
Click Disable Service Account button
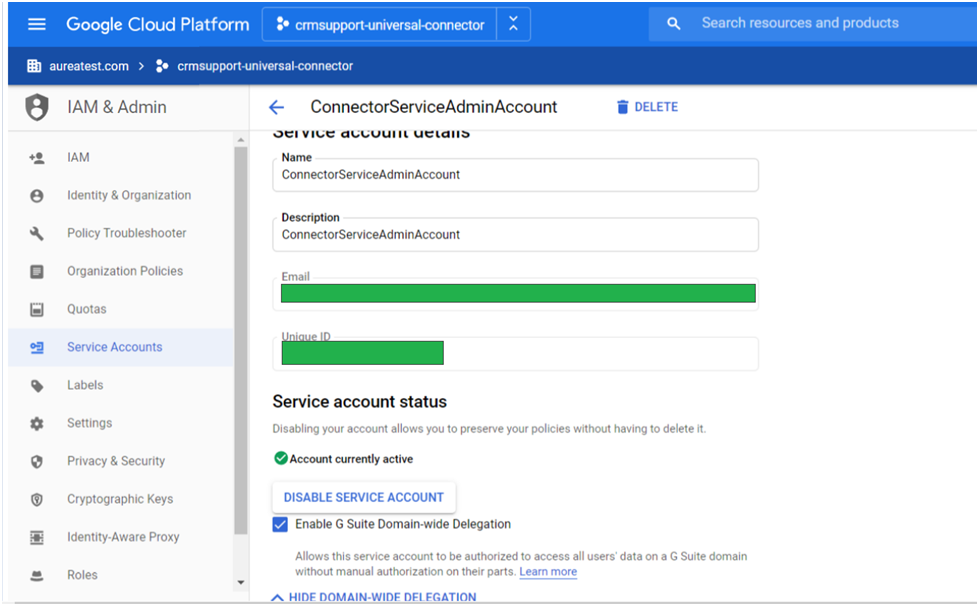click(x=364, y=497)
